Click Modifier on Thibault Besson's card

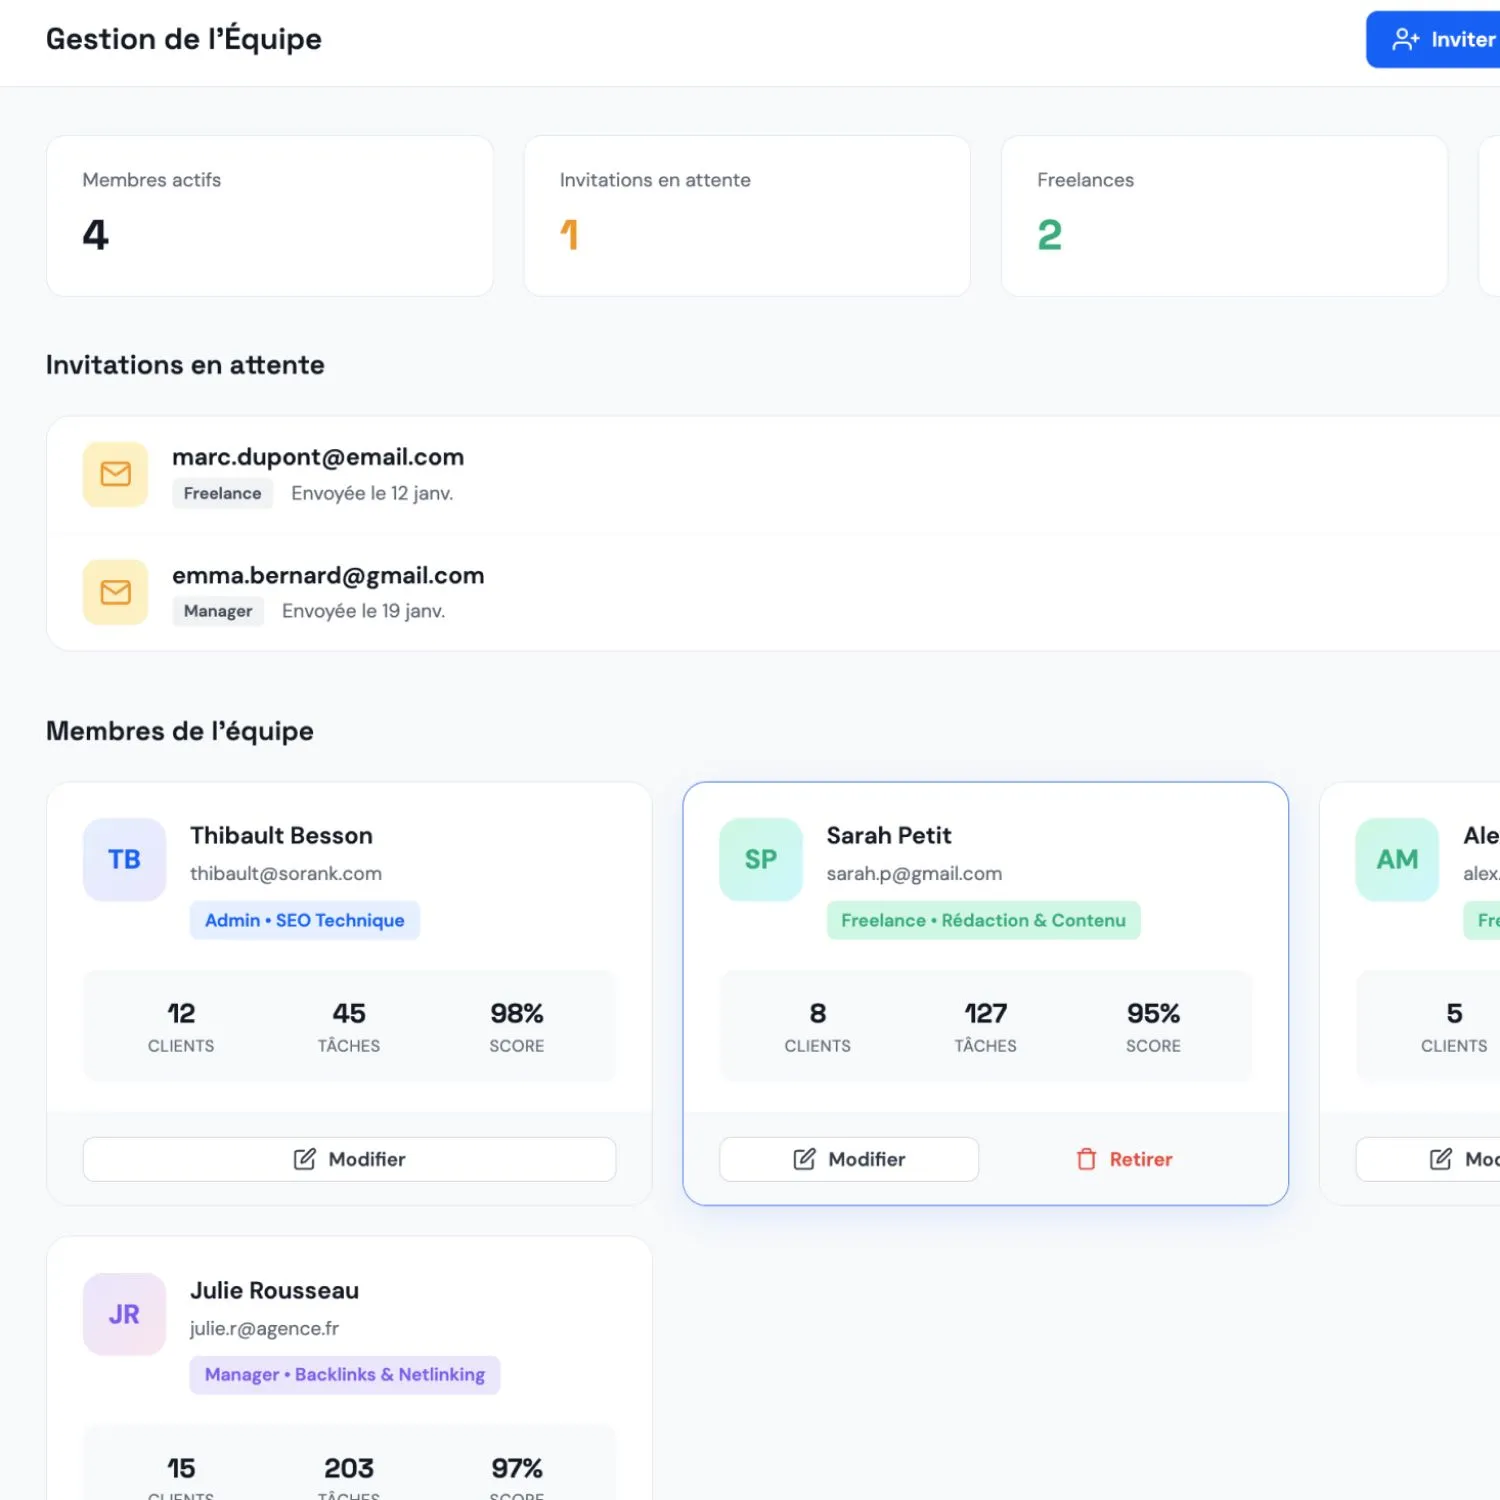click(x=349, y=1159)
